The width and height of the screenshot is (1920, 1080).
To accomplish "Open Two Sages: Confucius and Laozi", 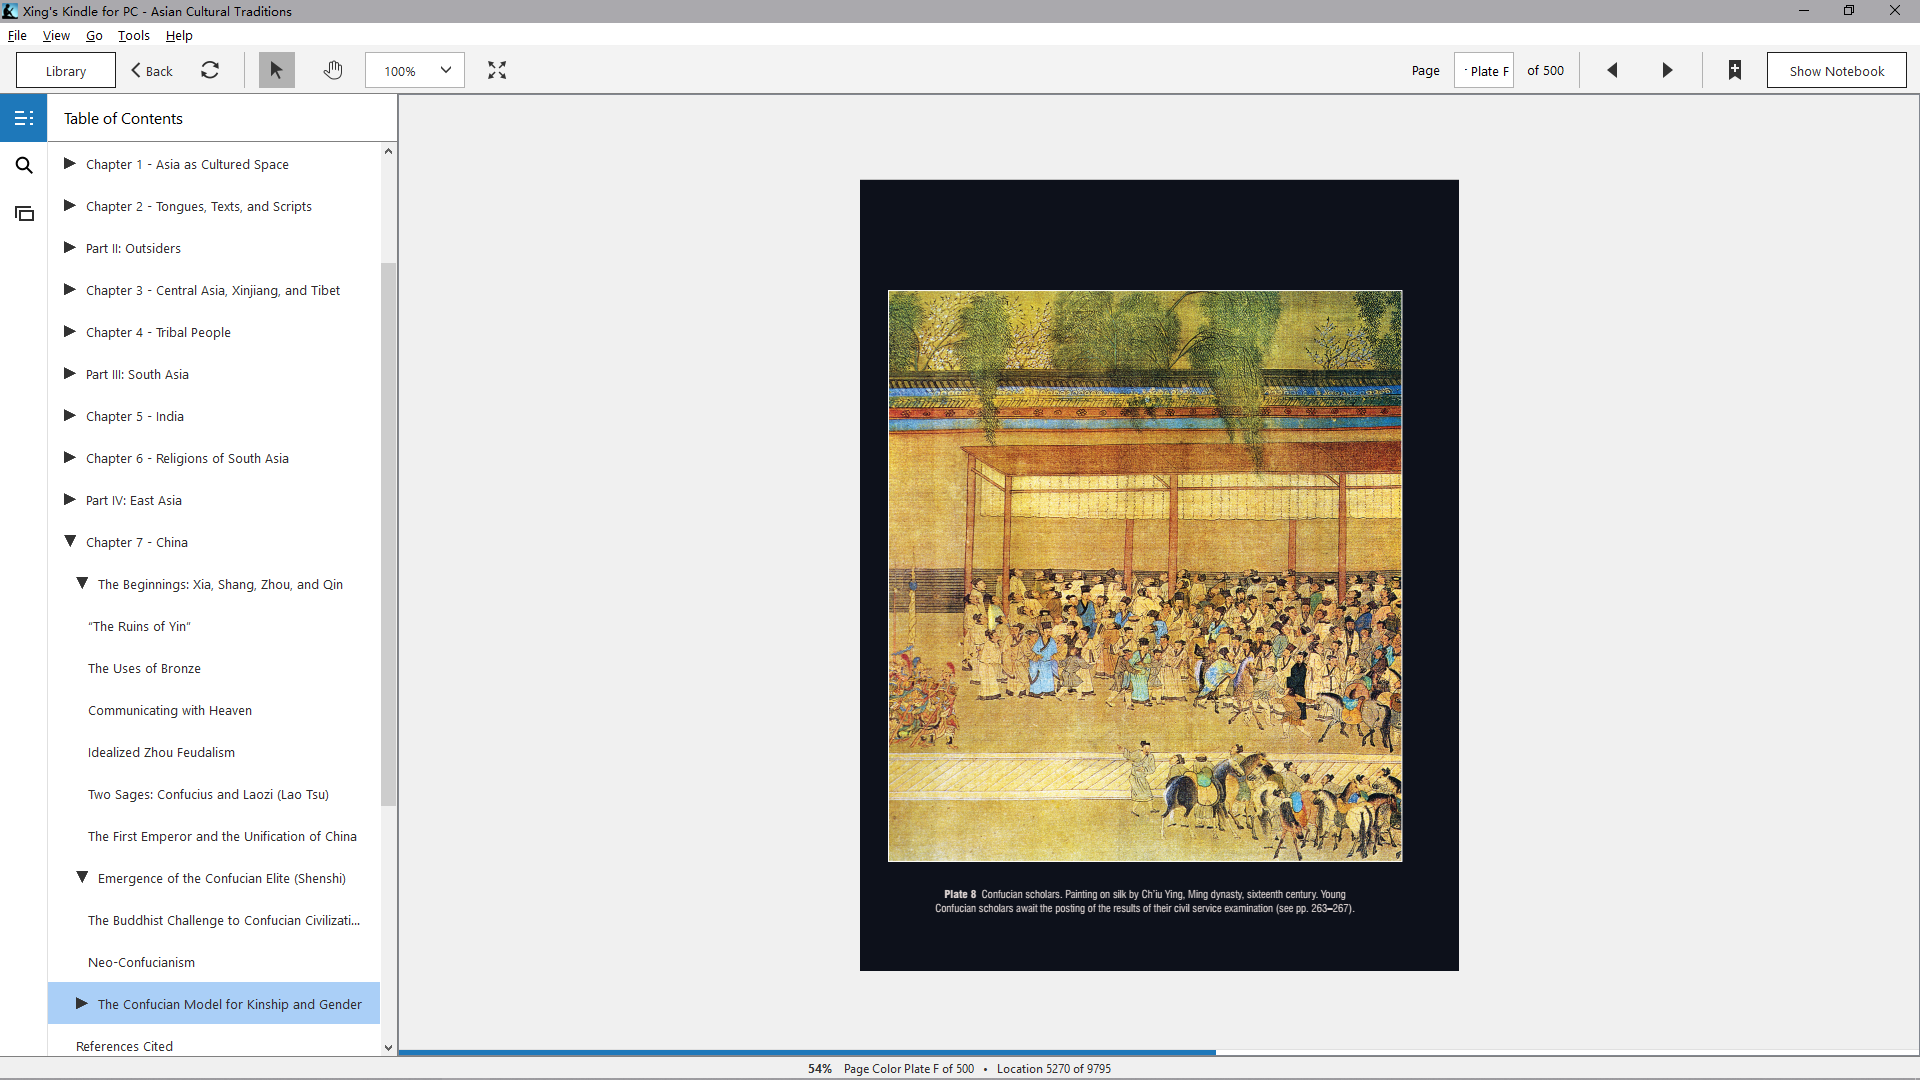I will tap(208, 794).
